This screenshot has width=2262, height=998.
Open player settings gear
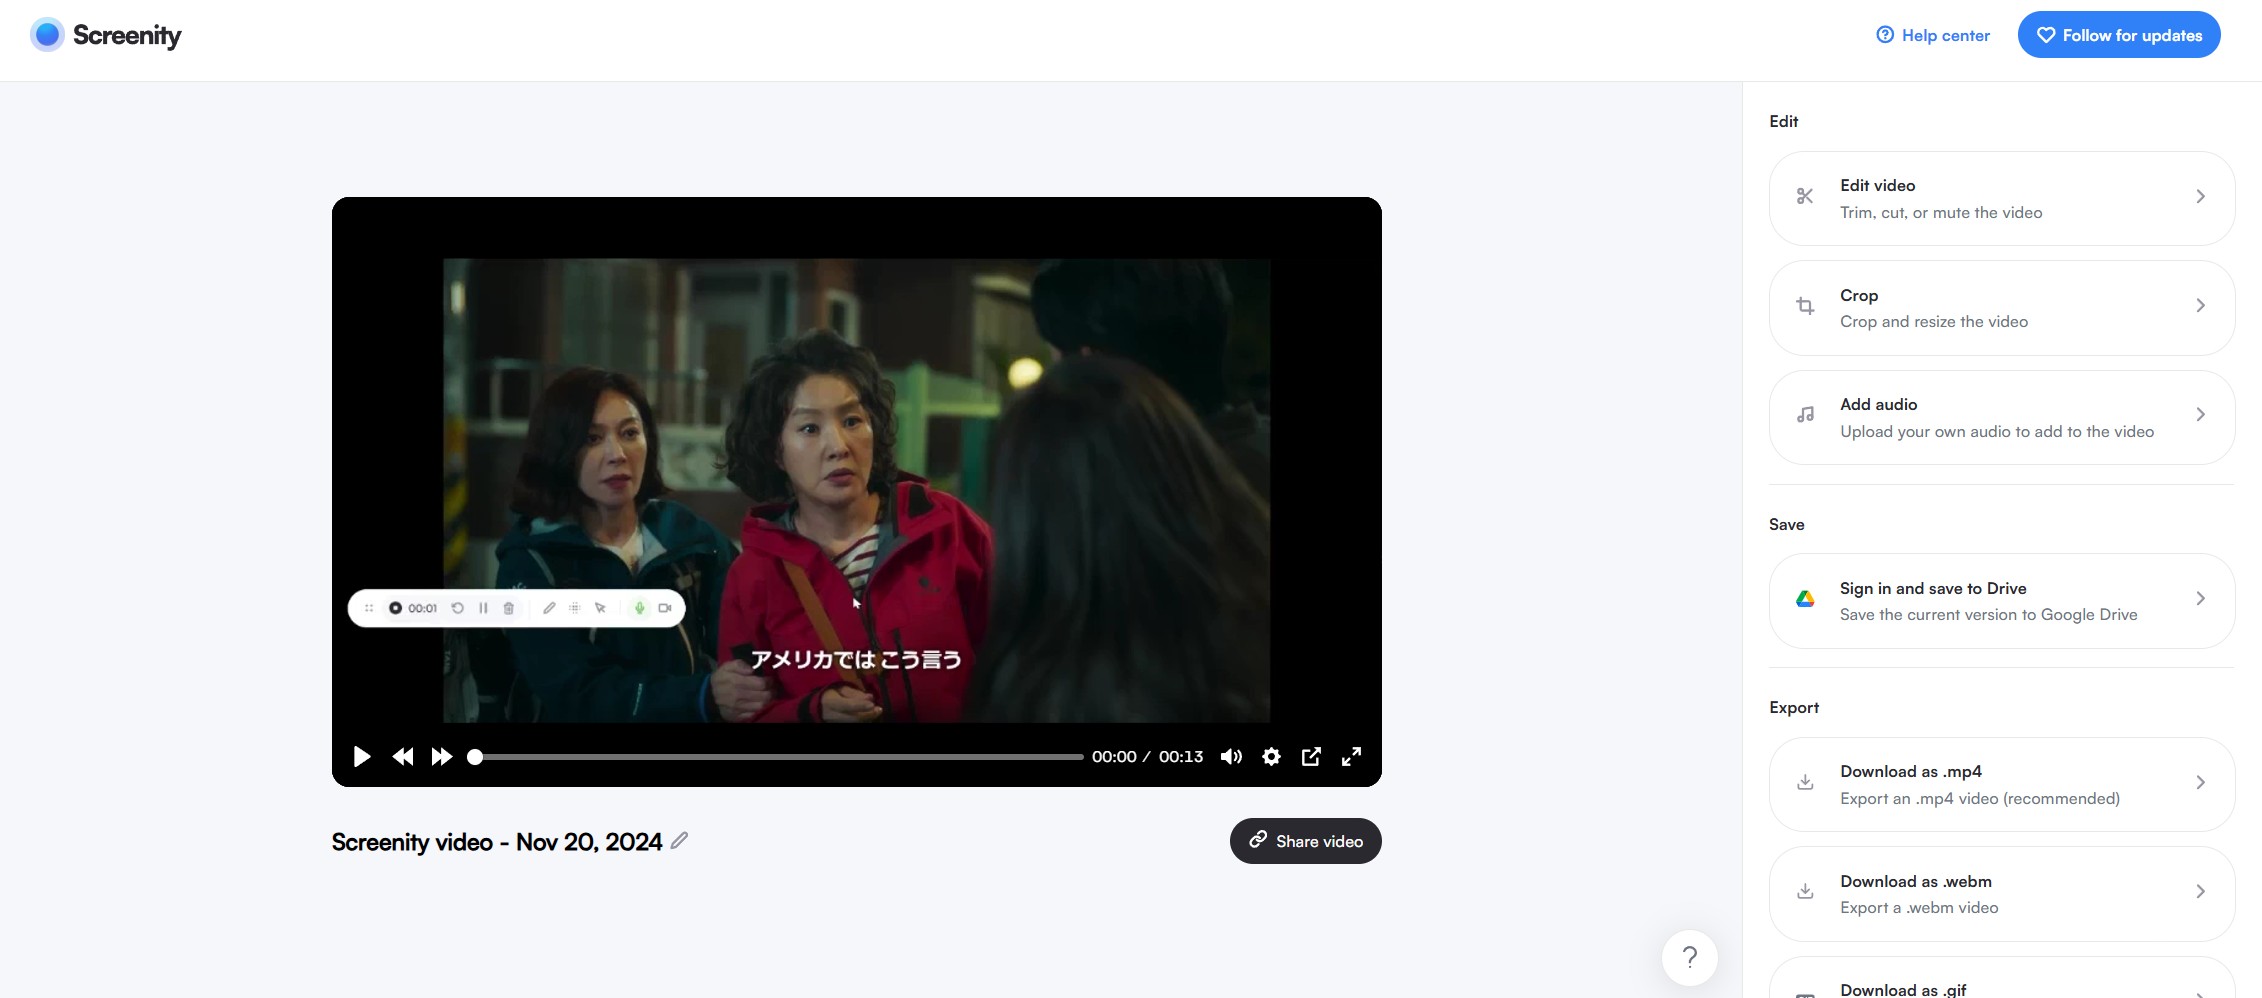pyautogui.click(x=1271, y=757)
